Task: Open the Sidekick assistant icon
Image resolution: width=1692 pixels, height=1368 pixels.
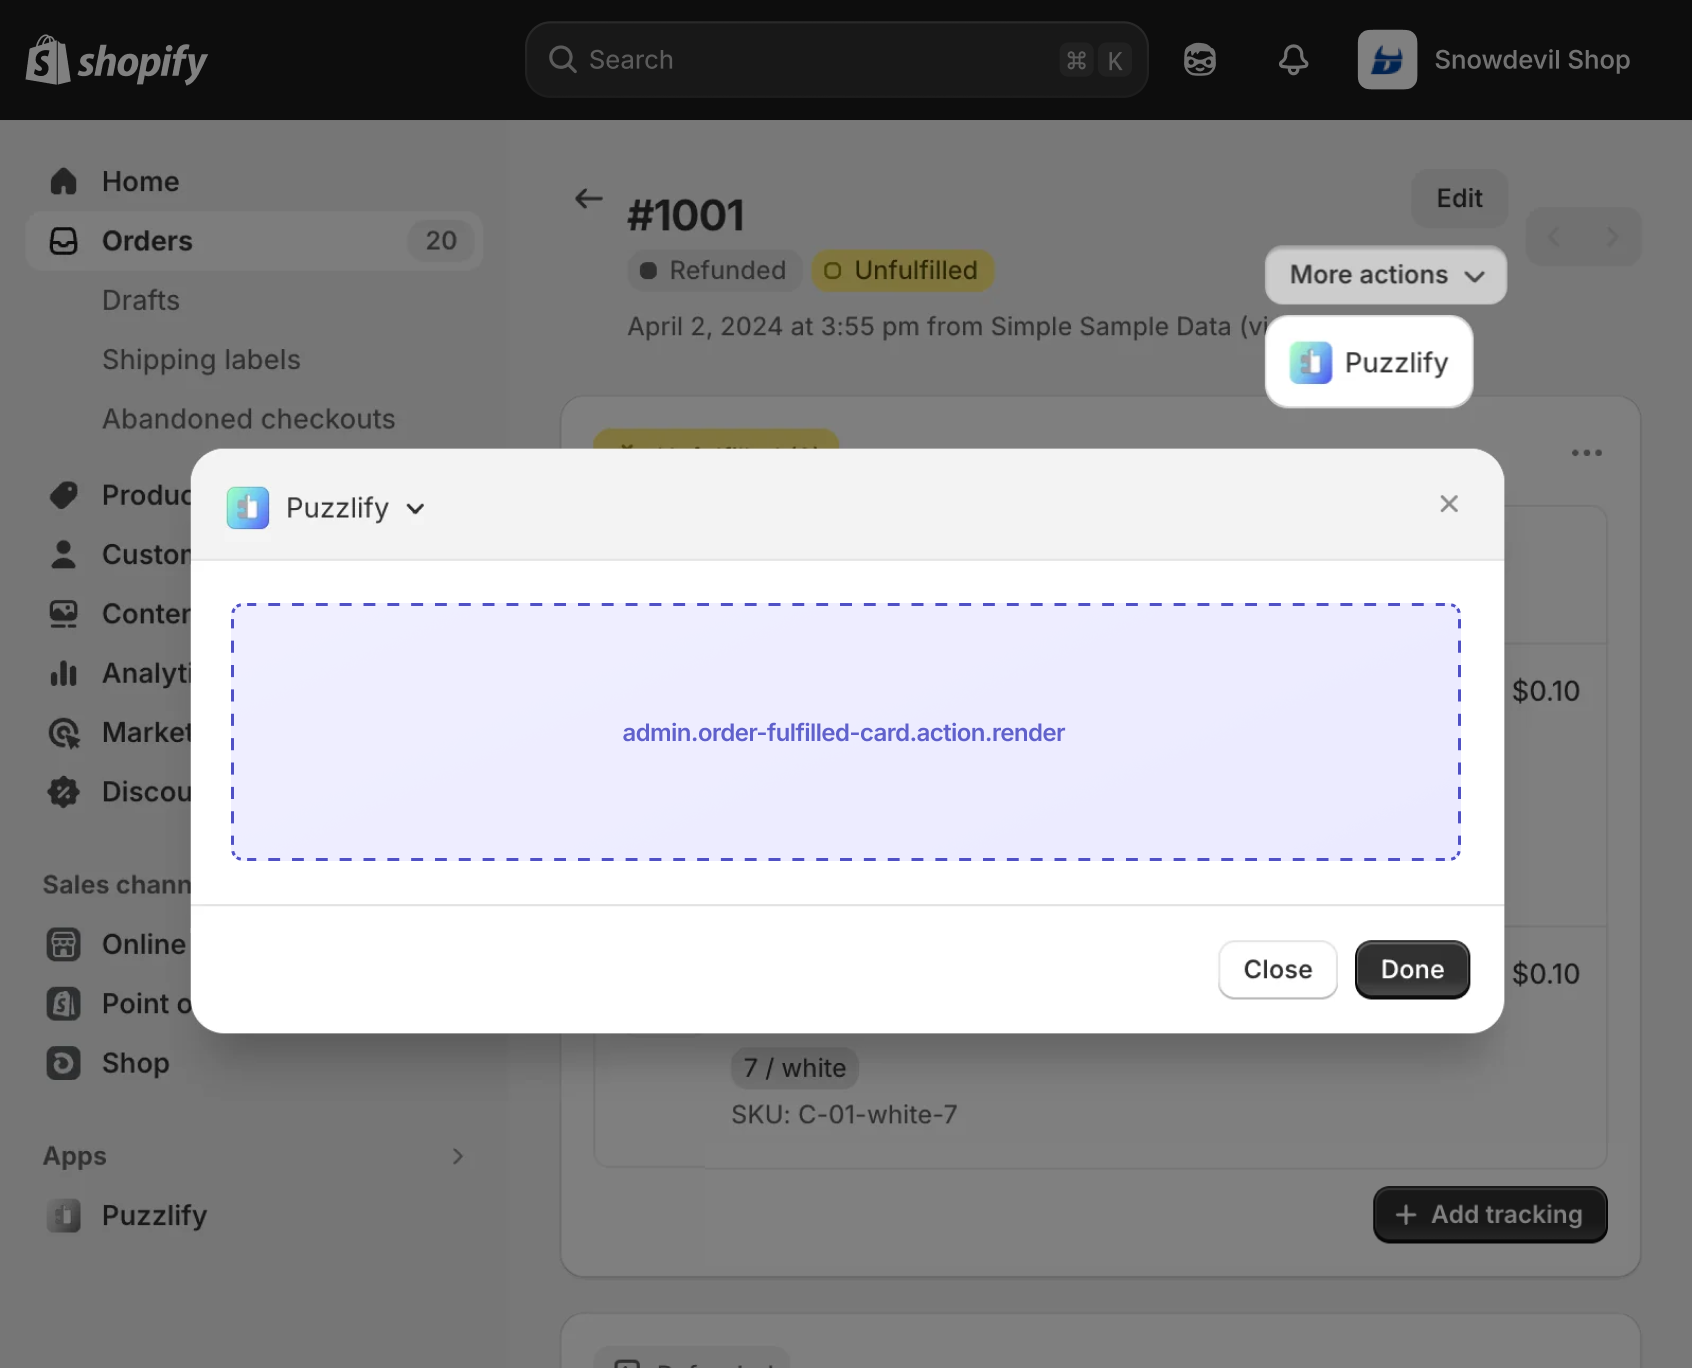Action: pos(1200,60)
